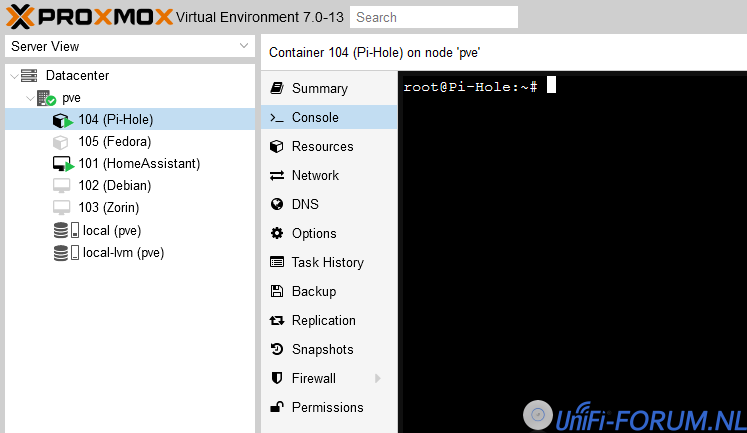
Task: Expand the Firewall submenu arrow
Action: (x=377, y=379)
